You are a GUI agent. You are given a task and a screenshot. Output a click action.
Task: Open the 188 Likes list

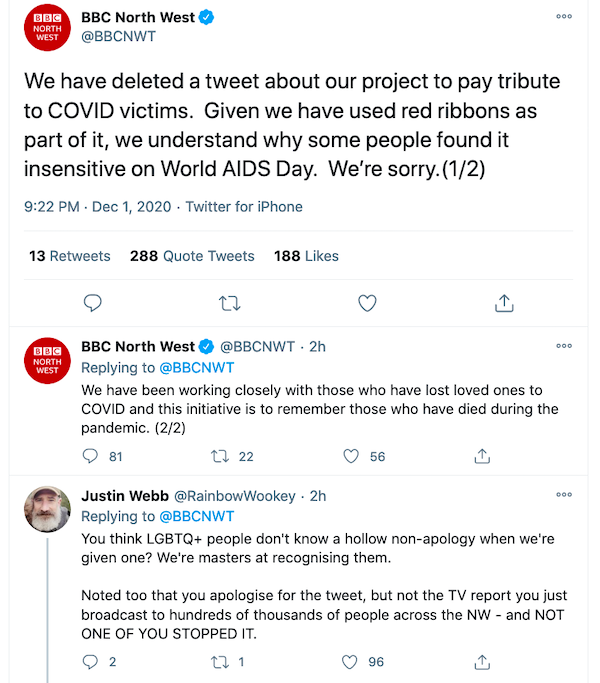306,256
